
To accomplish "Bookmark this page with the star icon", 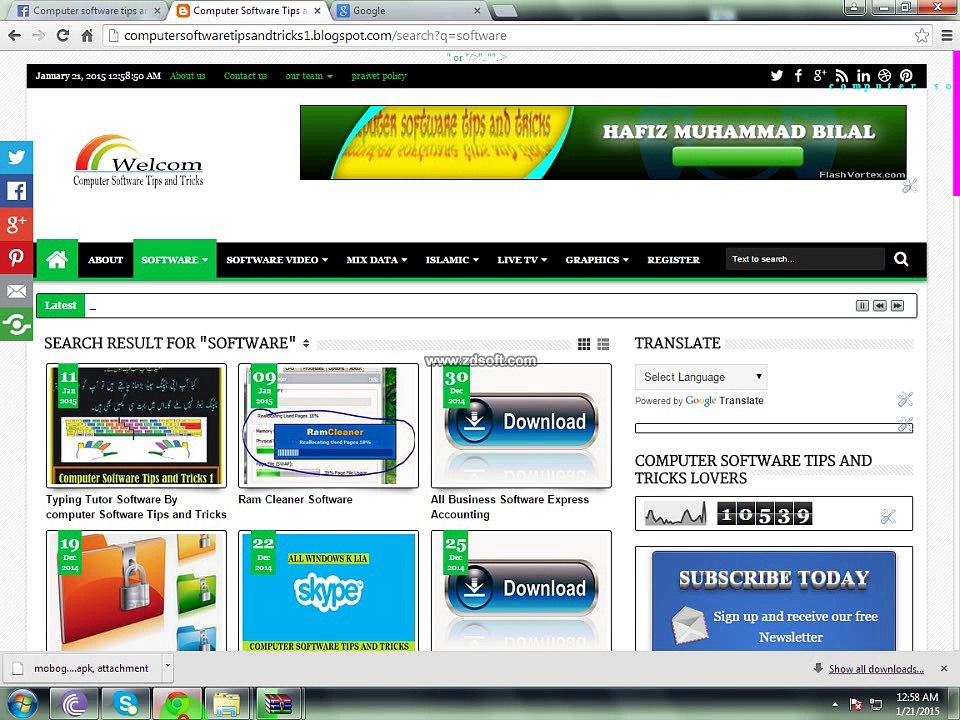I will [x=921, y=36].
